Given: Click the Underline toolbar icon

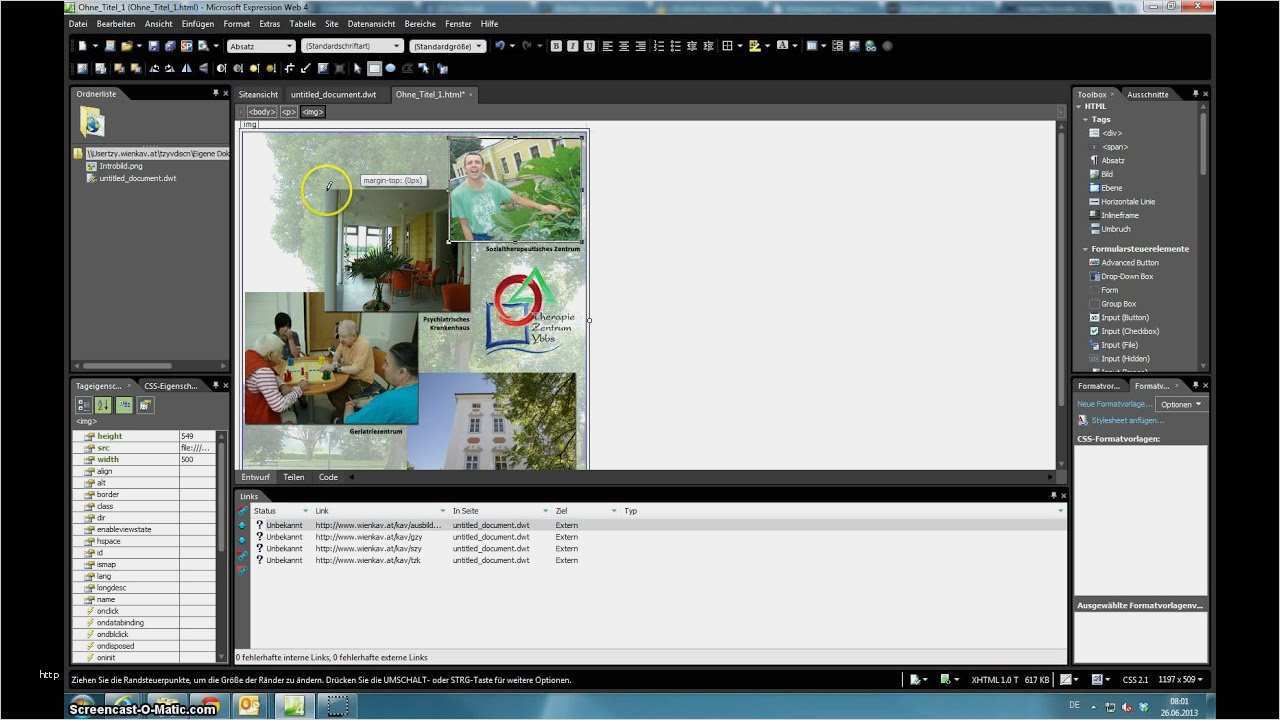Looking at the screenshot, I should (589, 46).
